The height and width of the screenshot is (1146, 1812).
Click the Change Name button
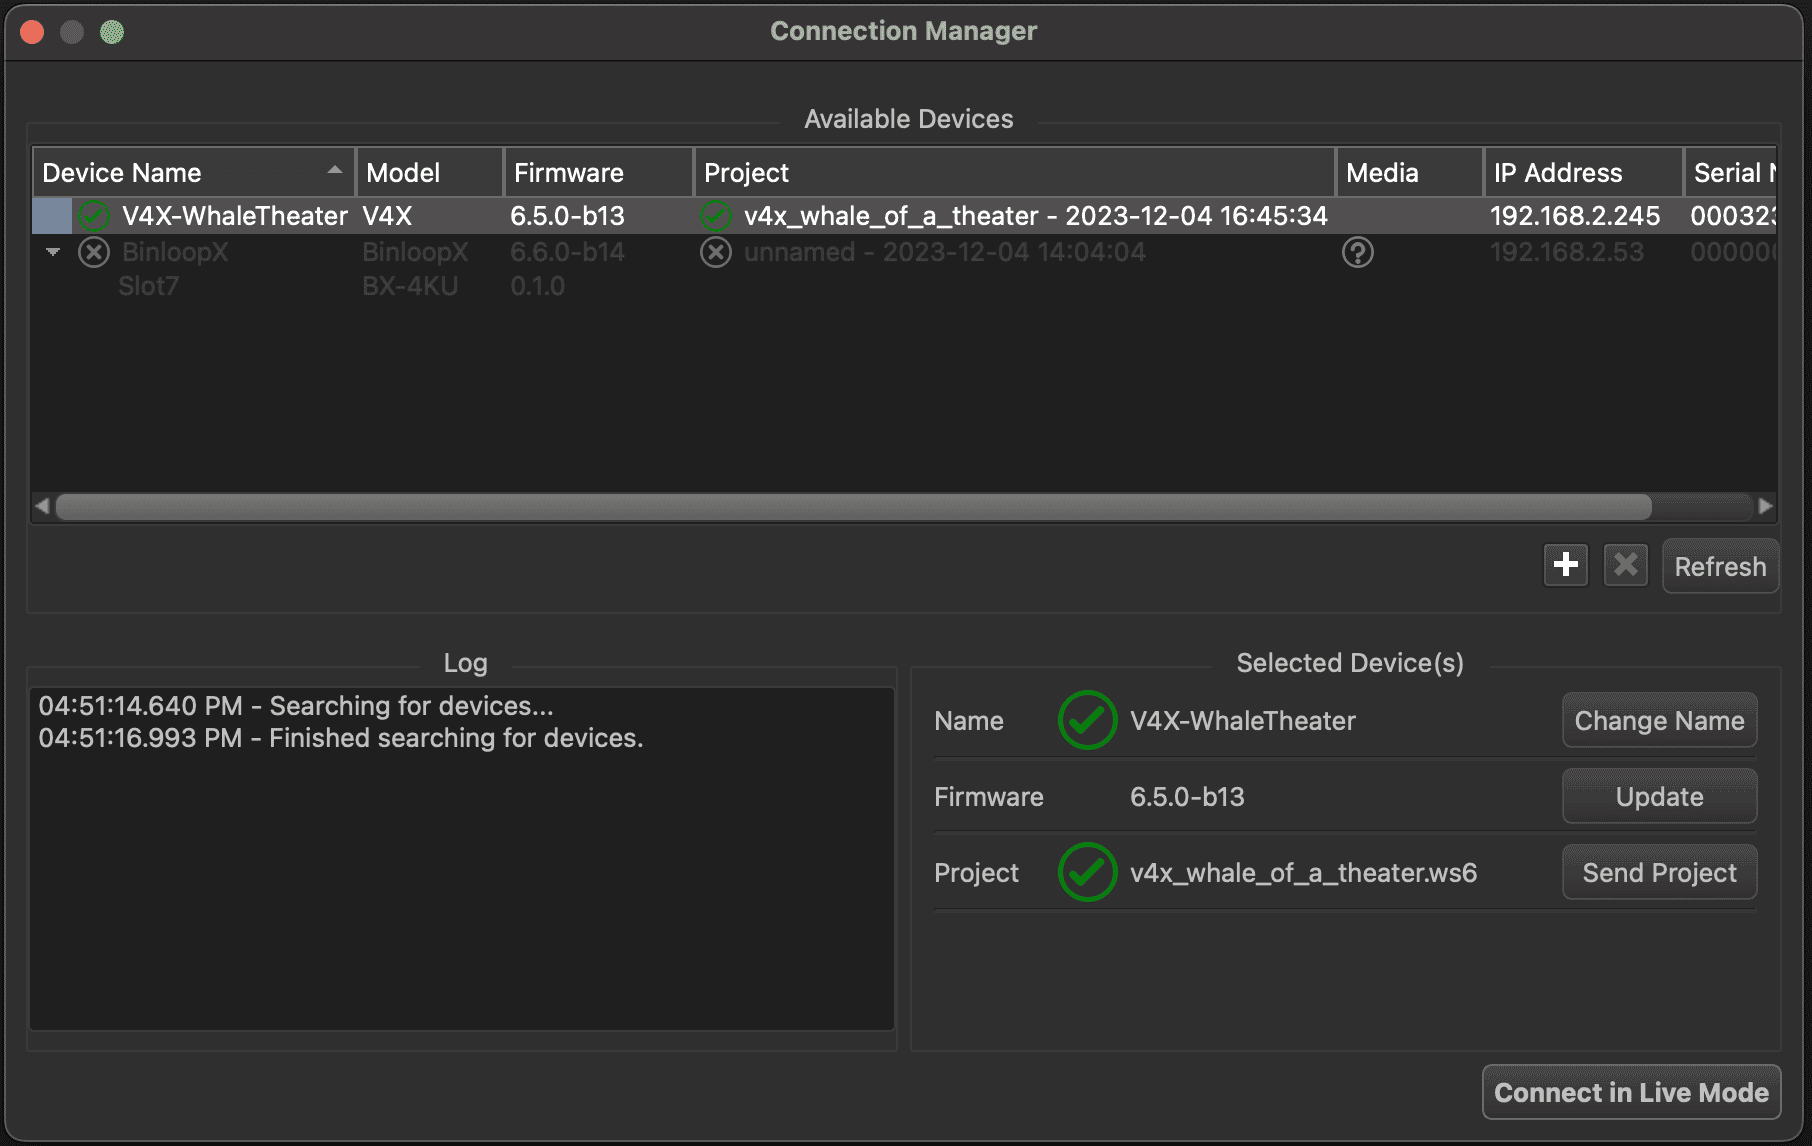click(1658, 720)
